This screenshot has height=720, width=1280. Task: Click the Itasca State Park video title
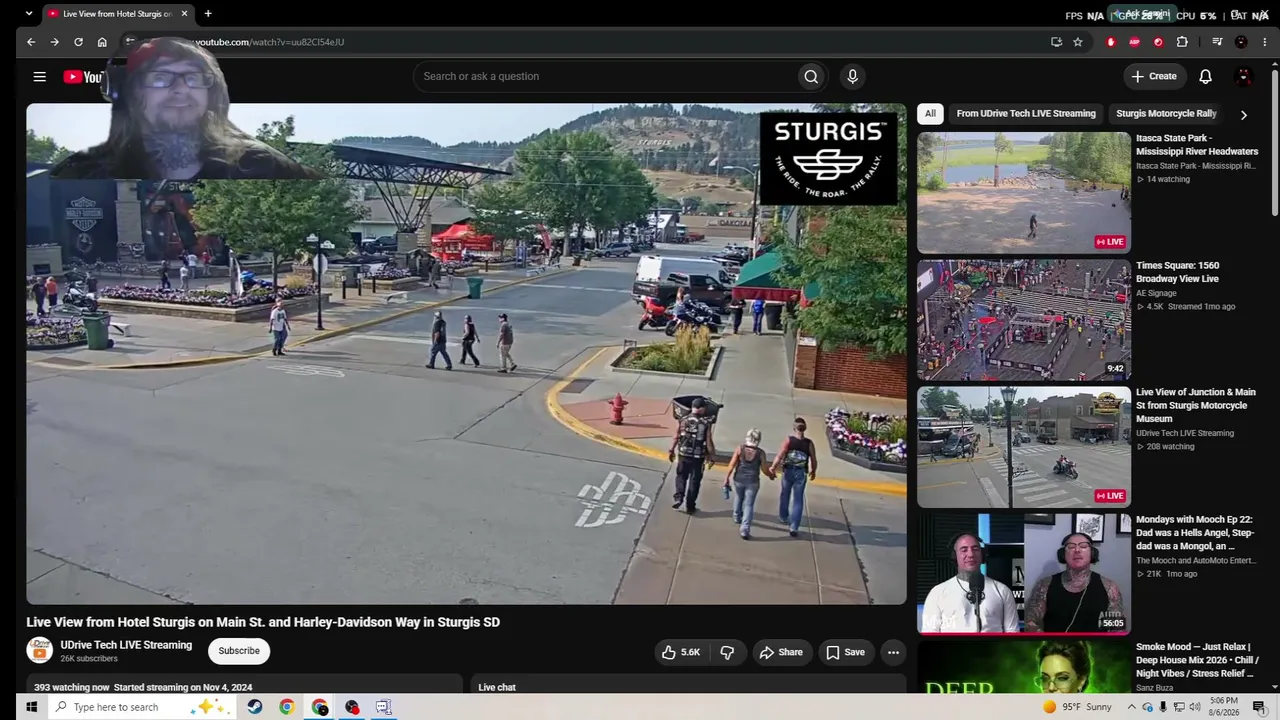click(1197, 145)
